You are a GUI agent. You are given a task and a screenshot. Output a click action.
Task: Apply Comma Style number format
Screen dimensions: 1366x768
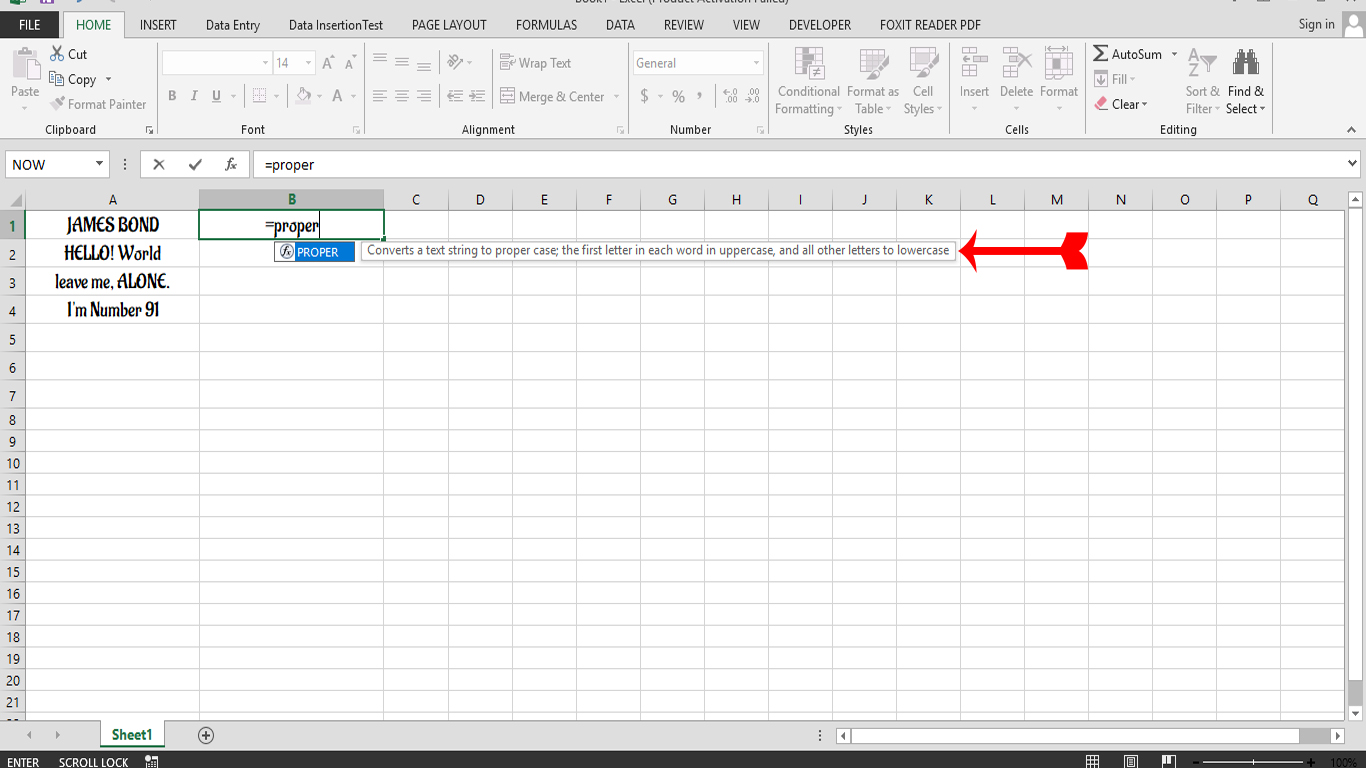coord(700,96)
